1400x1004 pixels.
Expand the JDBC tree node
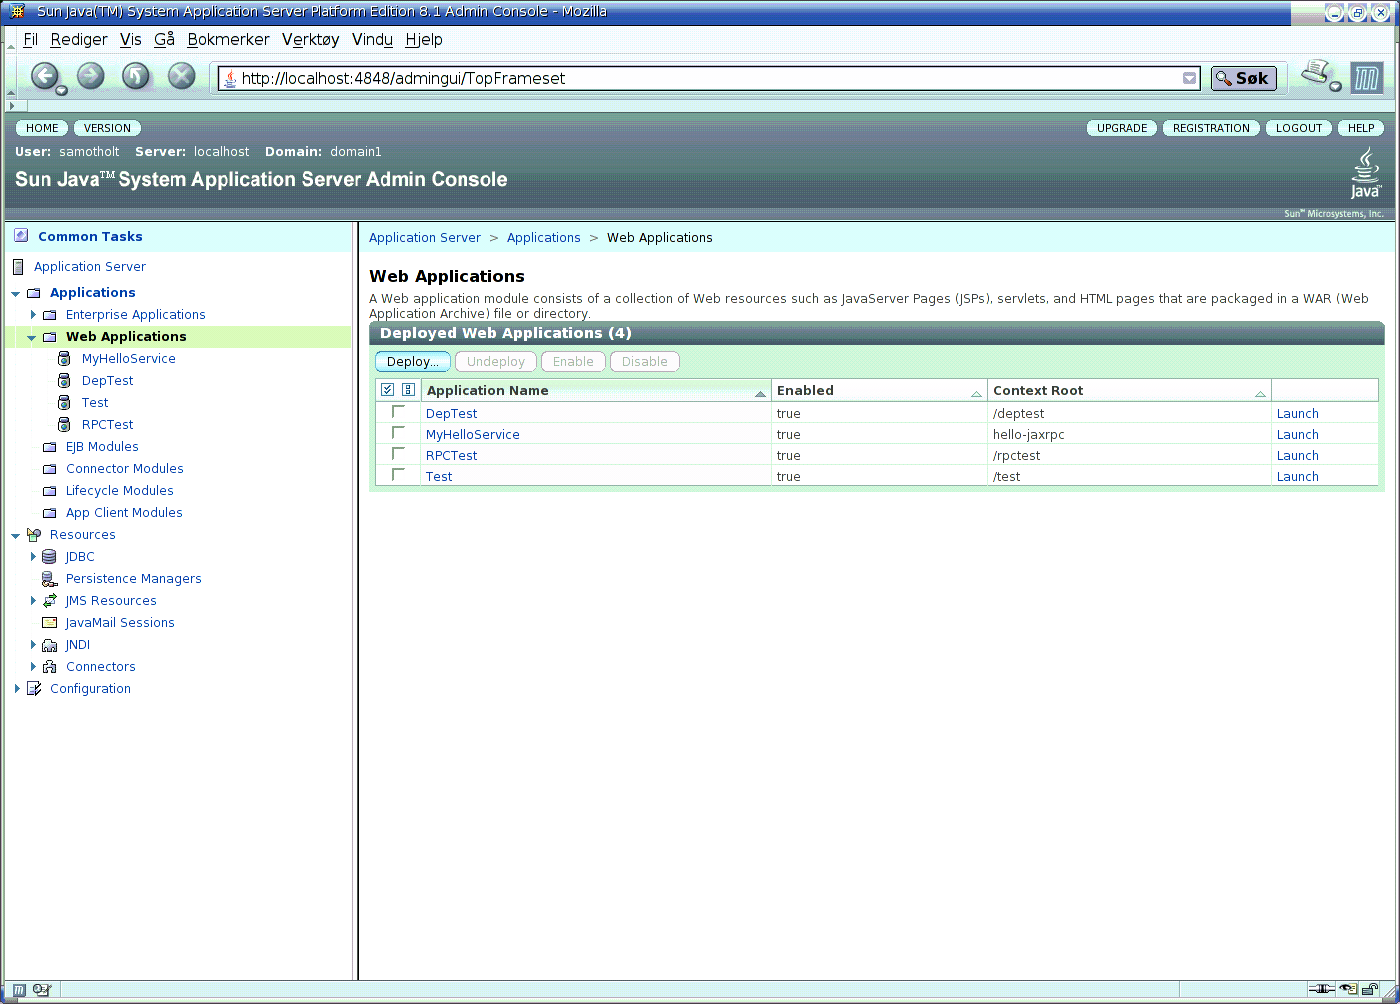tap(33, 557)
